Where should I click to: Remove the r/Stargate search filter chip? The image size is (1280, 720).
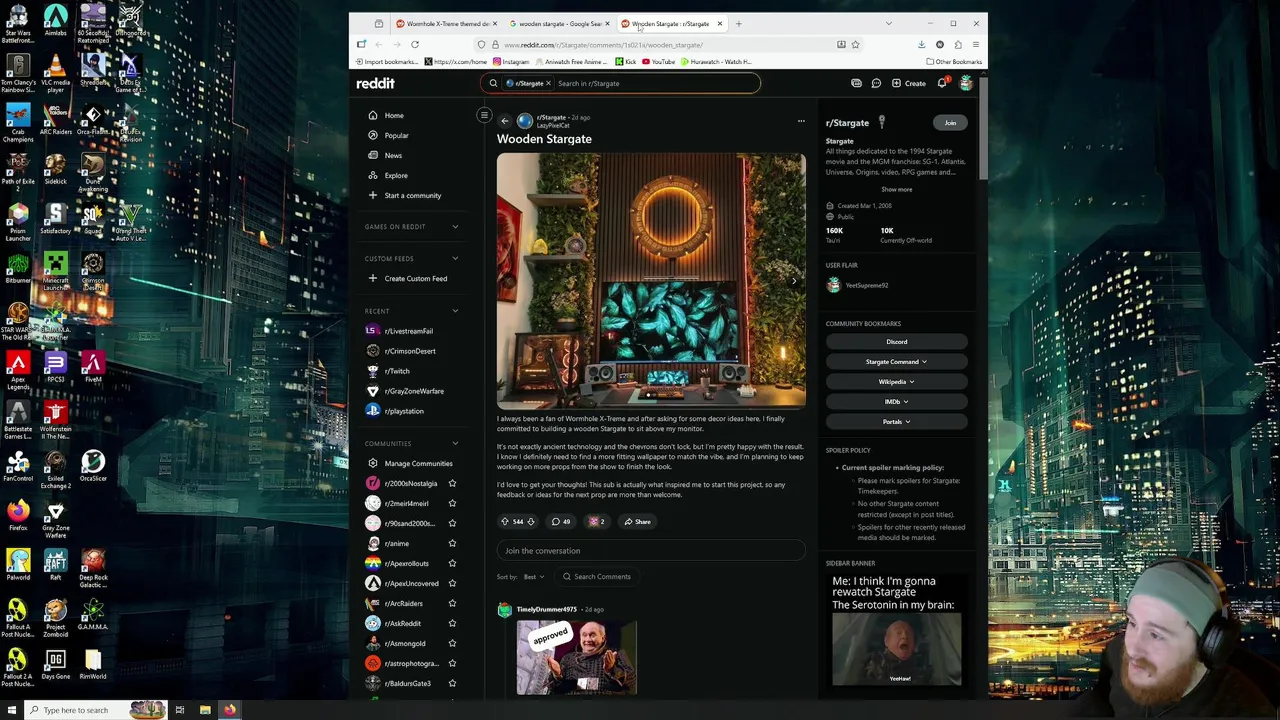548,84
